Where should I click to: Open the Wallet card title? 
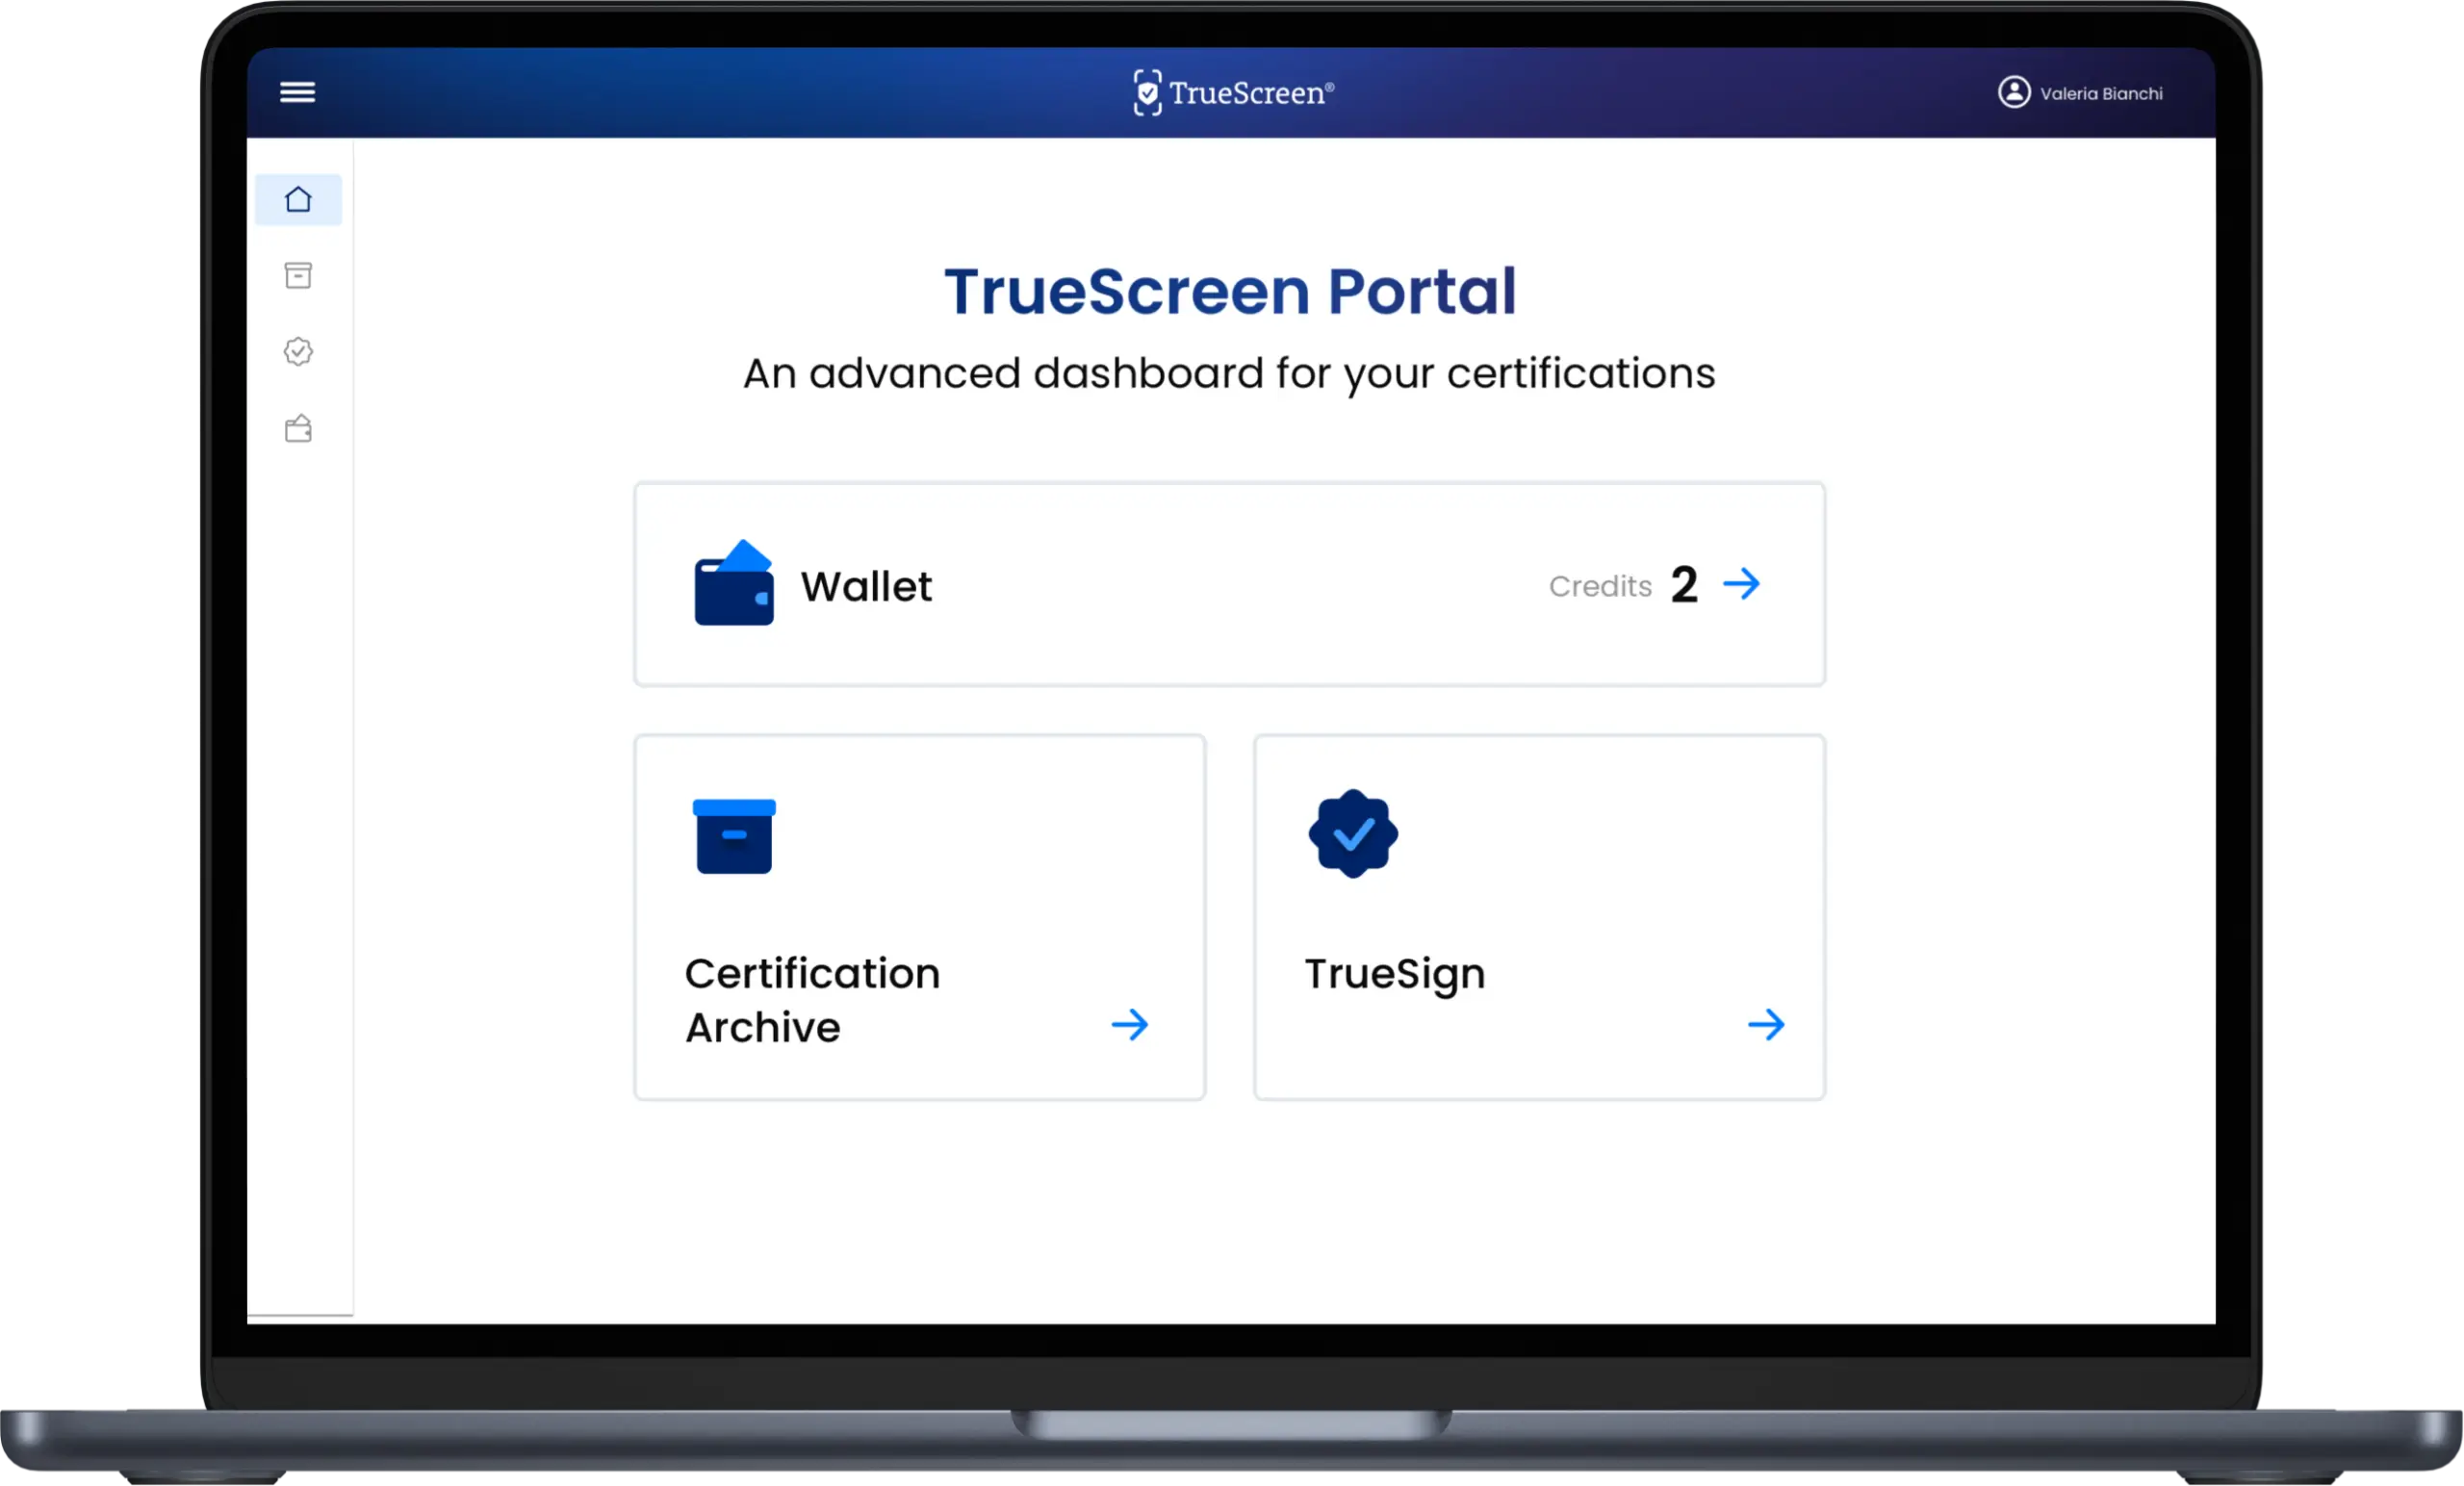[866, 586]
